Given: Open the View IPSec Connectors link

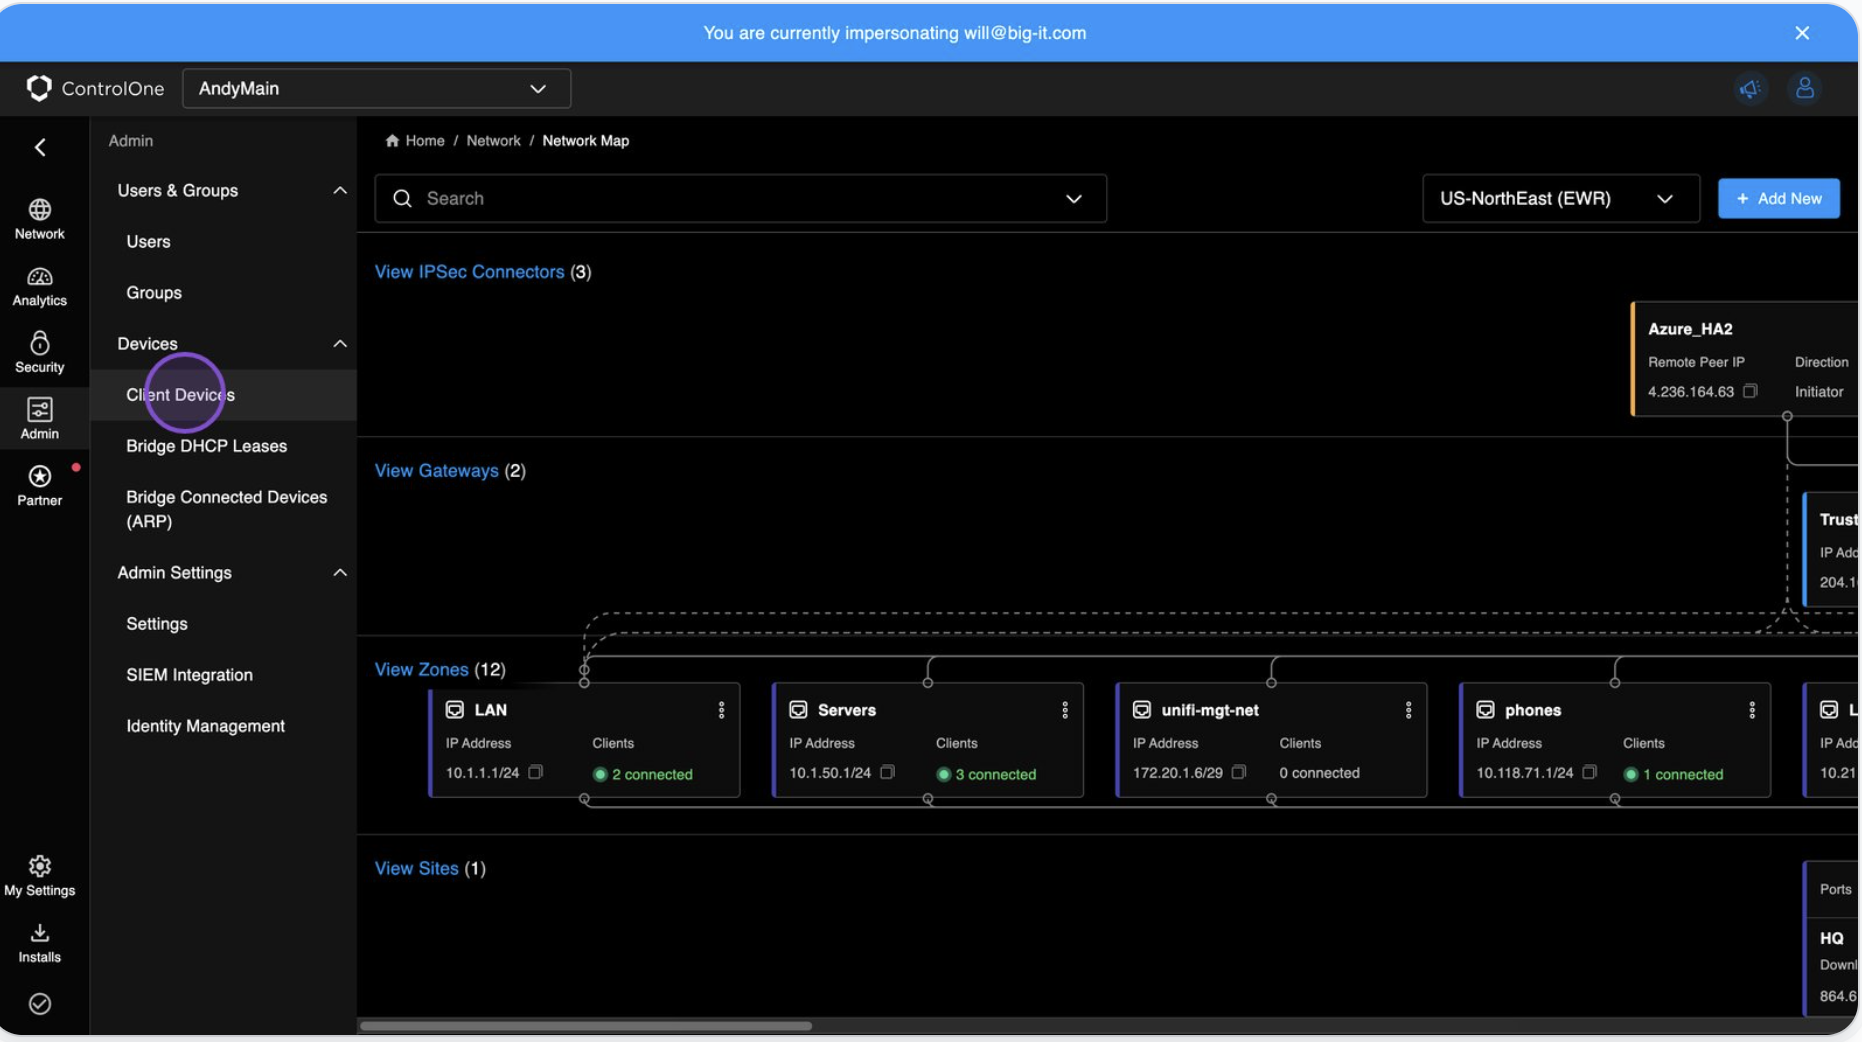Looking at the screenshot, I should tap(469, 271).
